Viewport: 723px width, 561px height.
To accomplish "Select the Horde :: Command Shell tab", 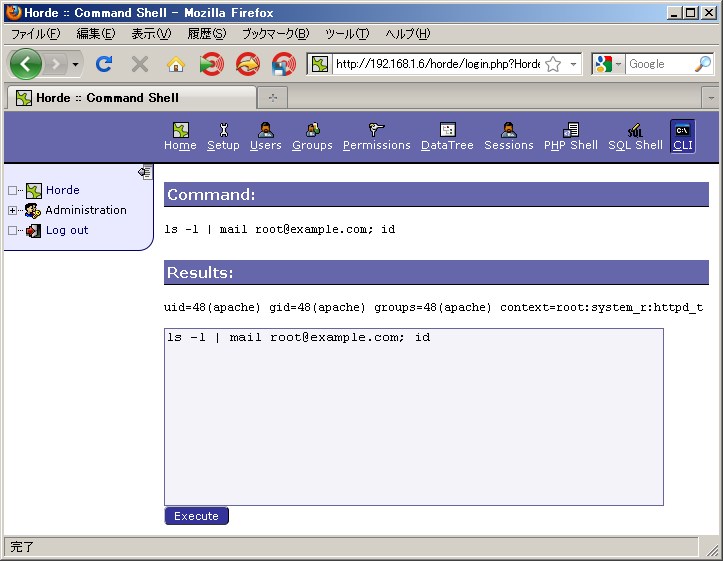I will (130, 98).
